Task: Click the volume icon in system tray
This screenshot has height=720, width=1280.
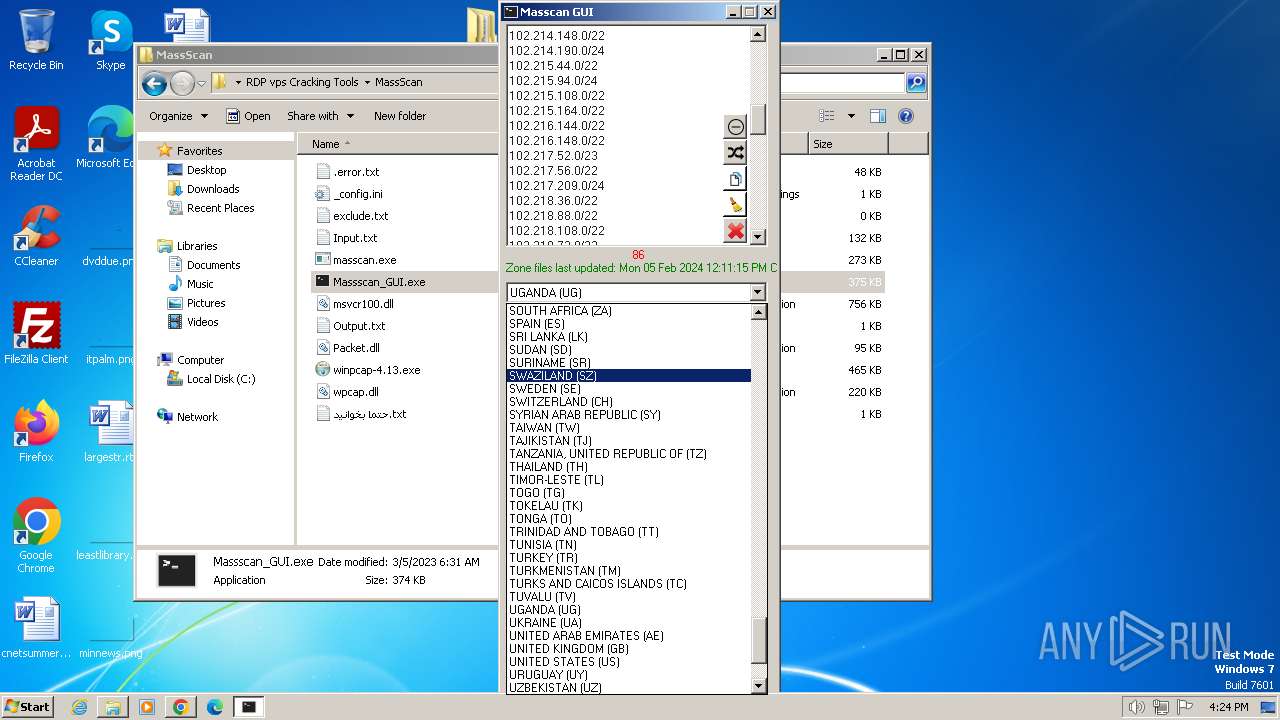Action: pyautogui.click(x=1136, y=707)
